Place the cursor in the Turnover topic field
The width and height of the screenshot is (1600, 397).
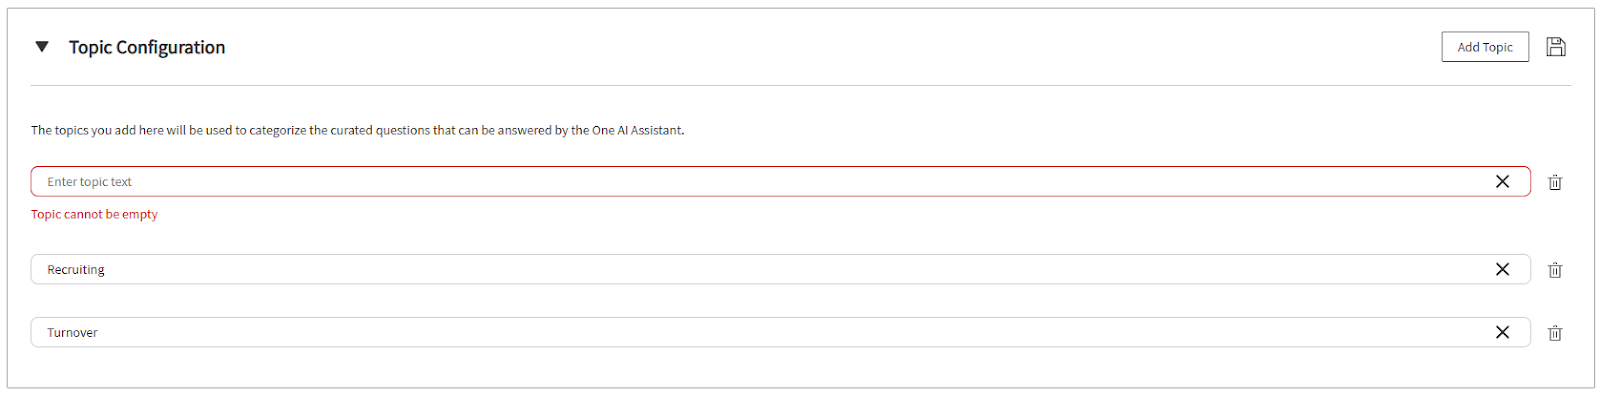point(780,332)
